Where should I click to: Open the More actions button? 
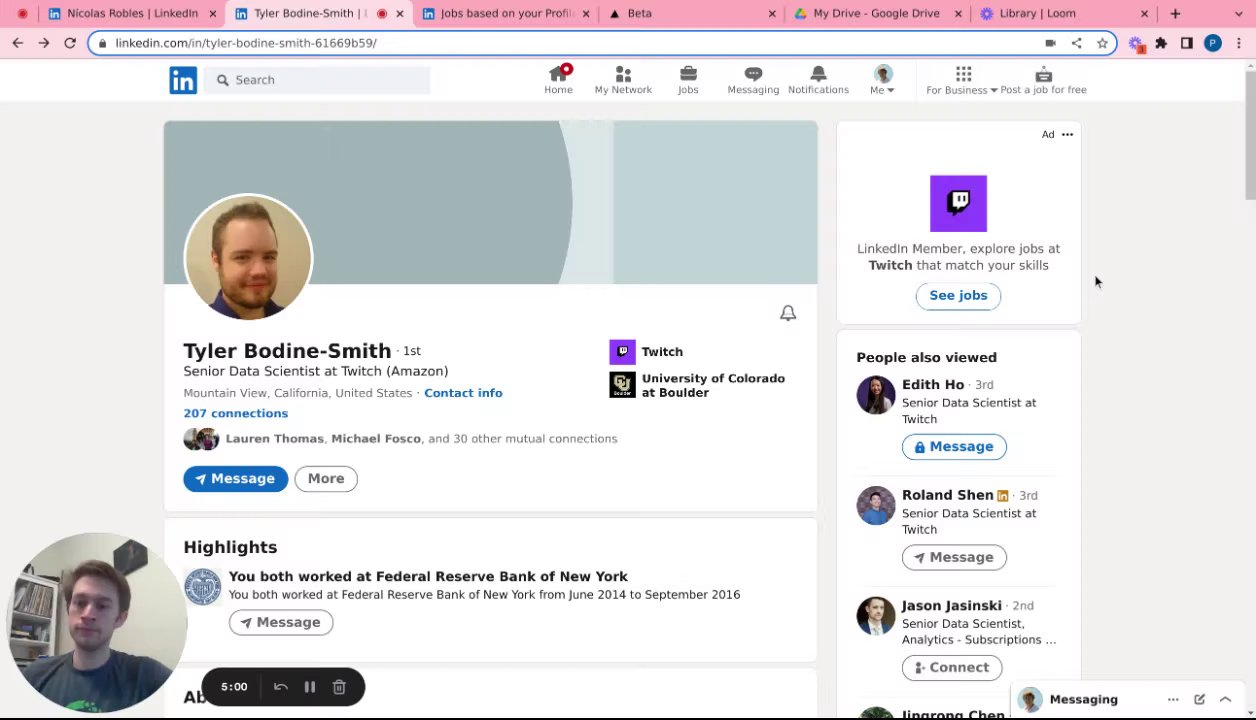pyautogui.click(x=326, y=478)
